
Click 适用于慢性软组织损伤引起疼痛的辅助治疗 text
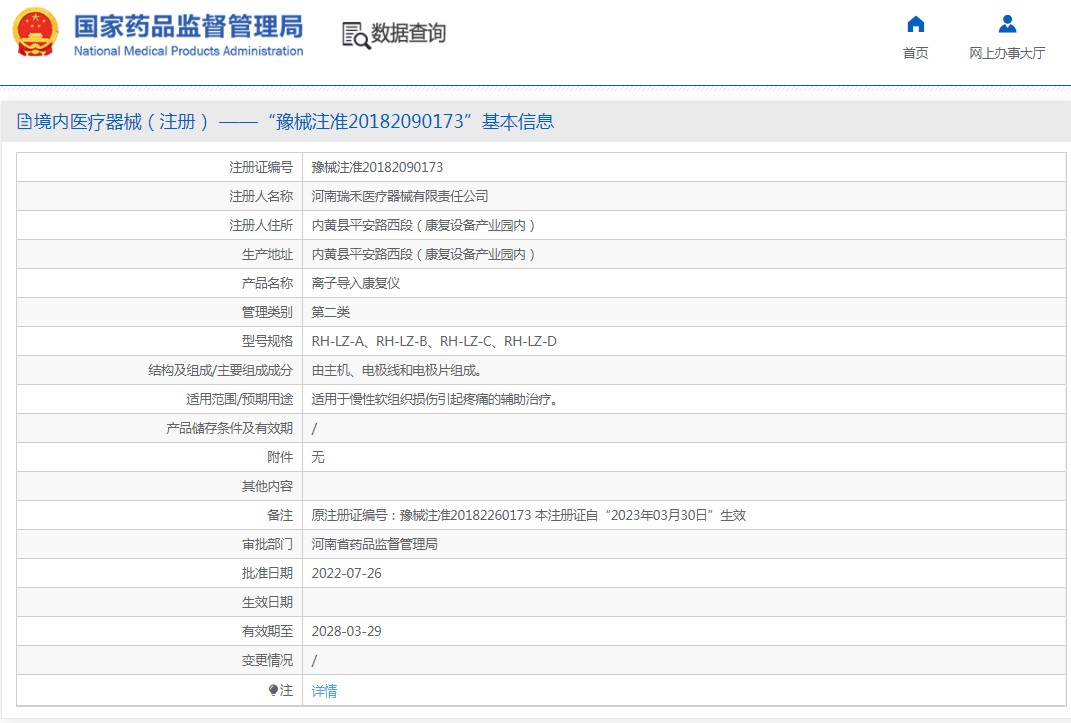coord(434,399)
